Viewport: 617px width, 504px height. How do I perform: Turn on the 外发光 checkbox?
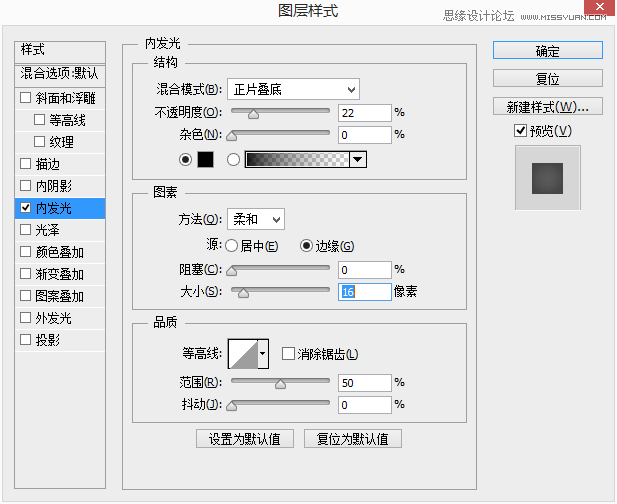[x=26, y=318]
